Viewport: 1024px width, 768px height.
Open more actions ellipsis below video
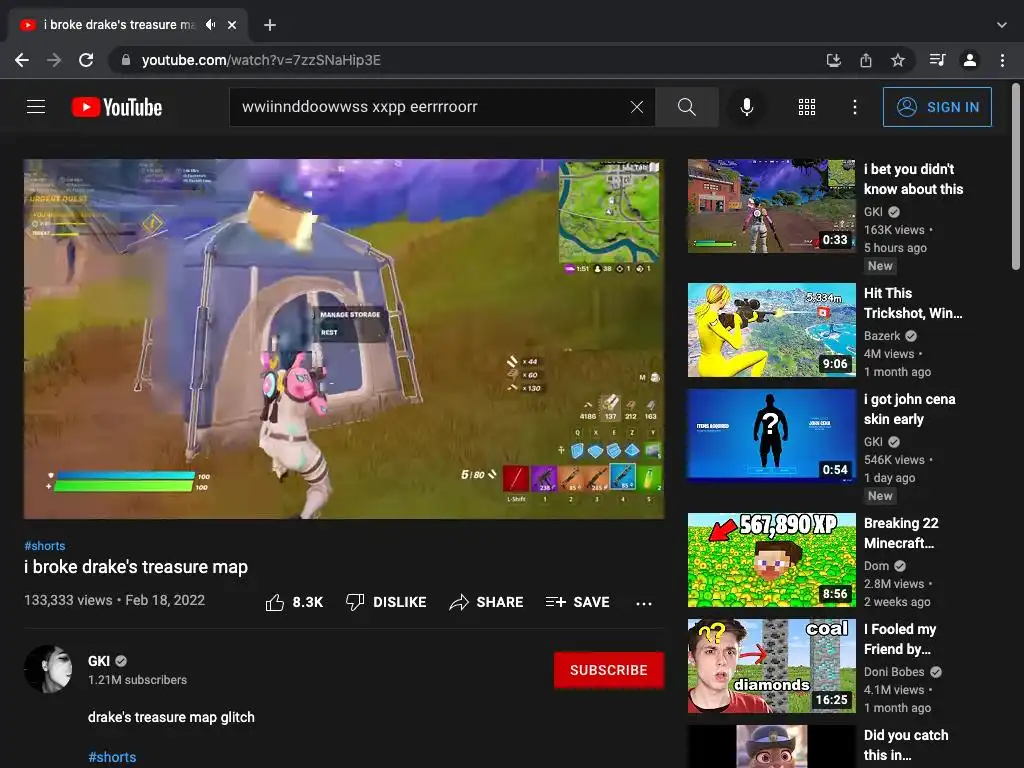click(x=644, y=603)
